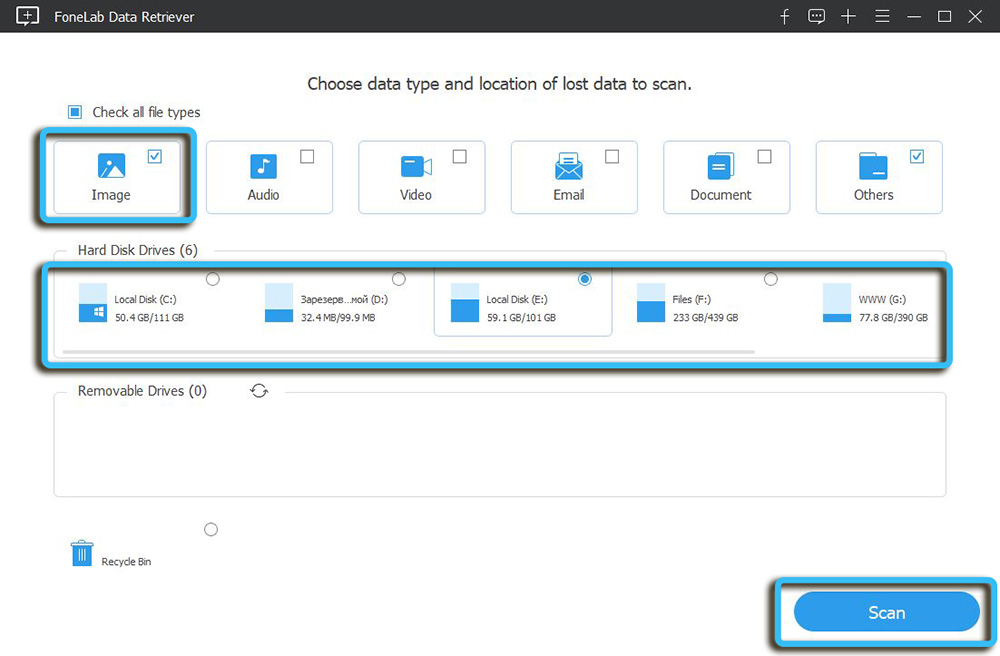
Task: Refresh the Removable Drives list
Action: pos(259,391)
